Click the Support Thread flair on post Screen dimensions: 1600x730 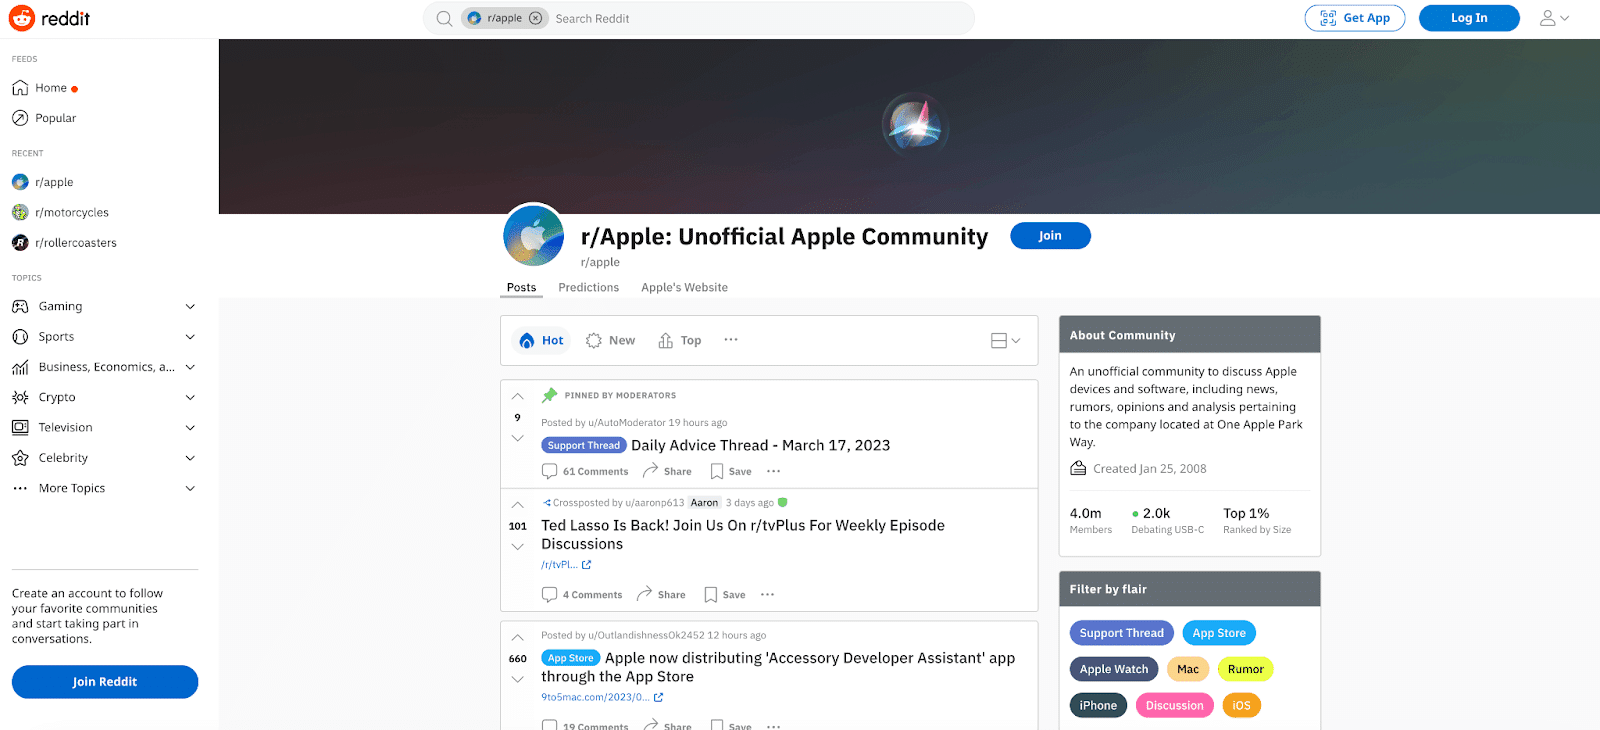pyautogui.click(x=584, y=445)
